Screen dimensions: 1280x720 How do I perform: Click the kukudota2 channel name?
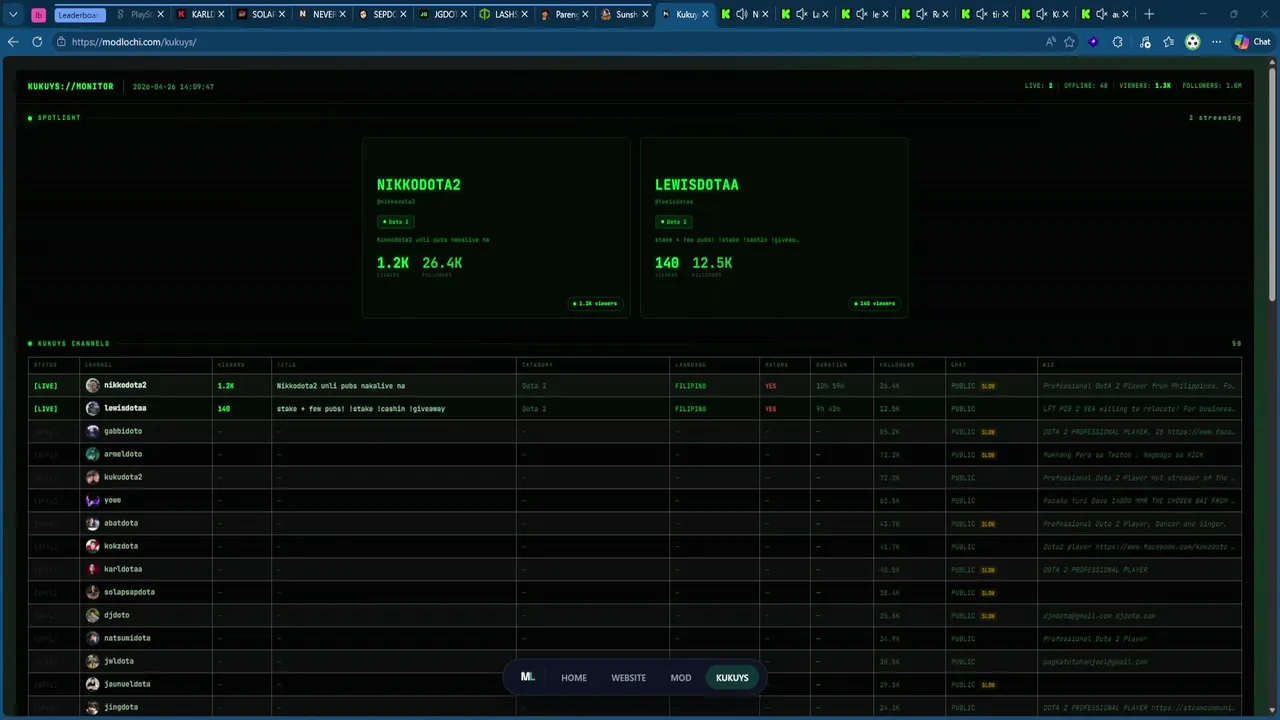(123, 477)
